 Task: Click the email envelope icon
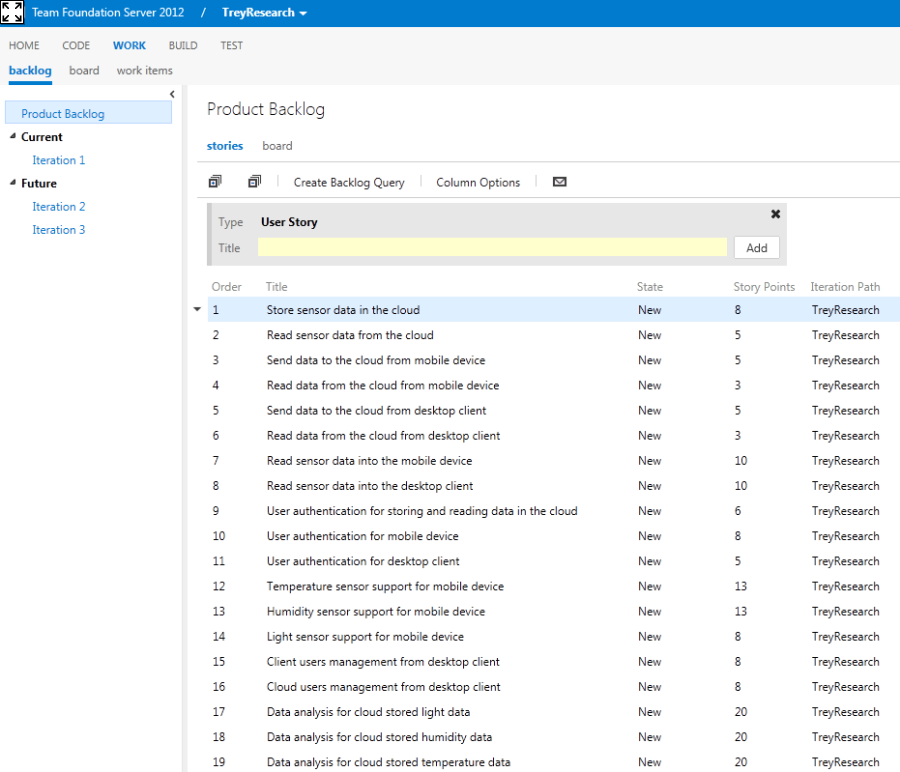pyautogui.click(x=559, y=182)
